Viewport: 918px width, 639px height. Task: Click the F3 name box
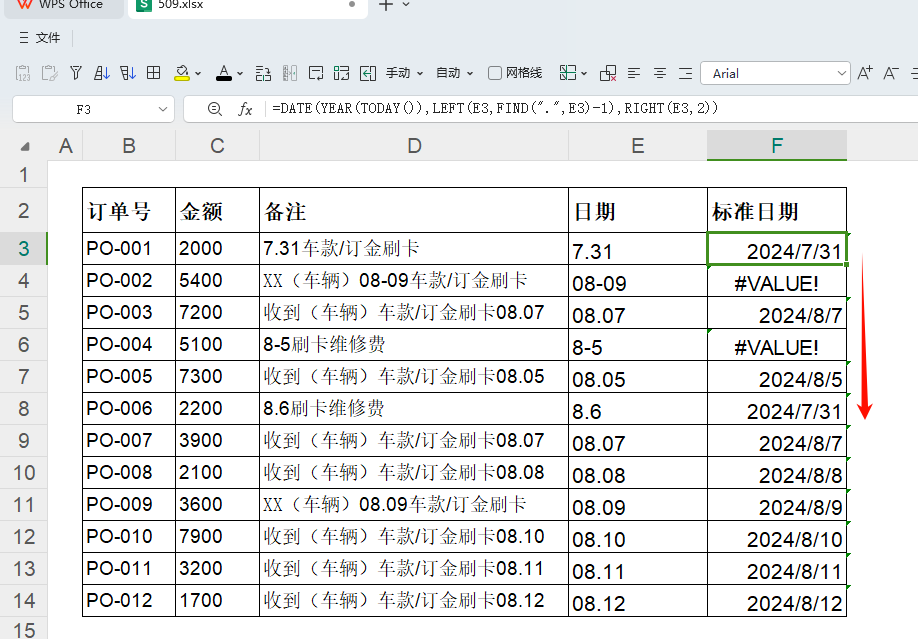84,110
